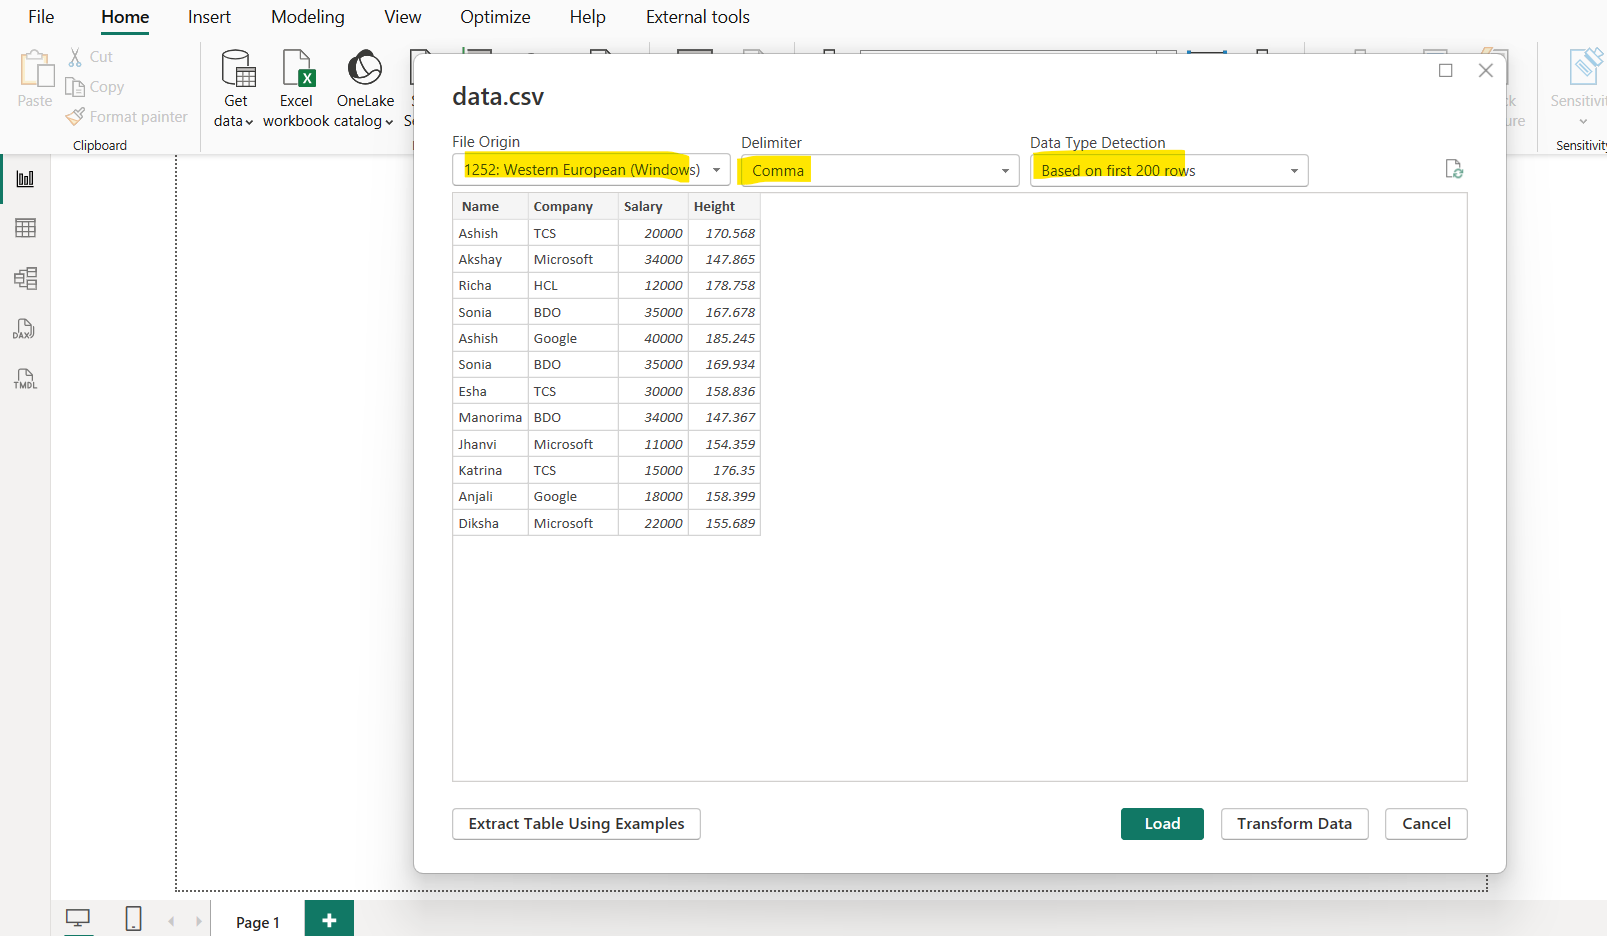This screenshot has width=1607, height=936.
Task: Switch to Table view
Action: pyautogui.click(x=24, y=228)
